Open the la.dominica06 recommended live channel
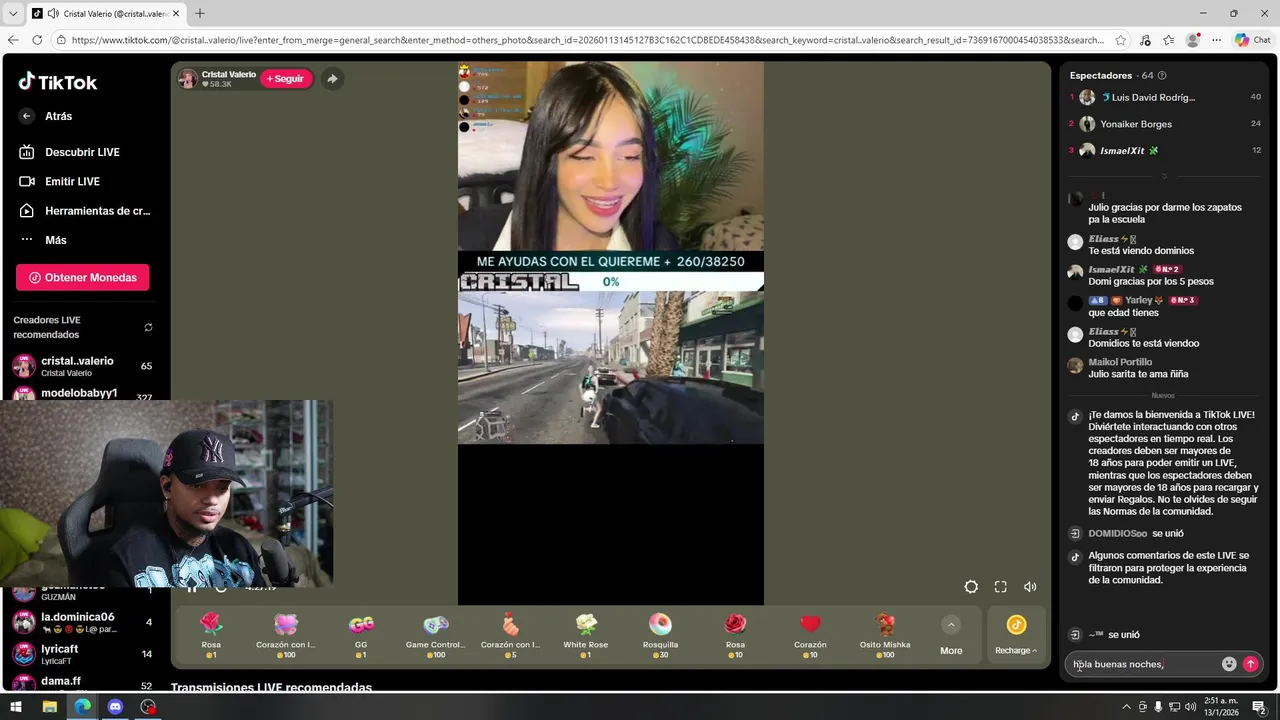Viewport: 1280px width, 720px height. pos(83,622)
